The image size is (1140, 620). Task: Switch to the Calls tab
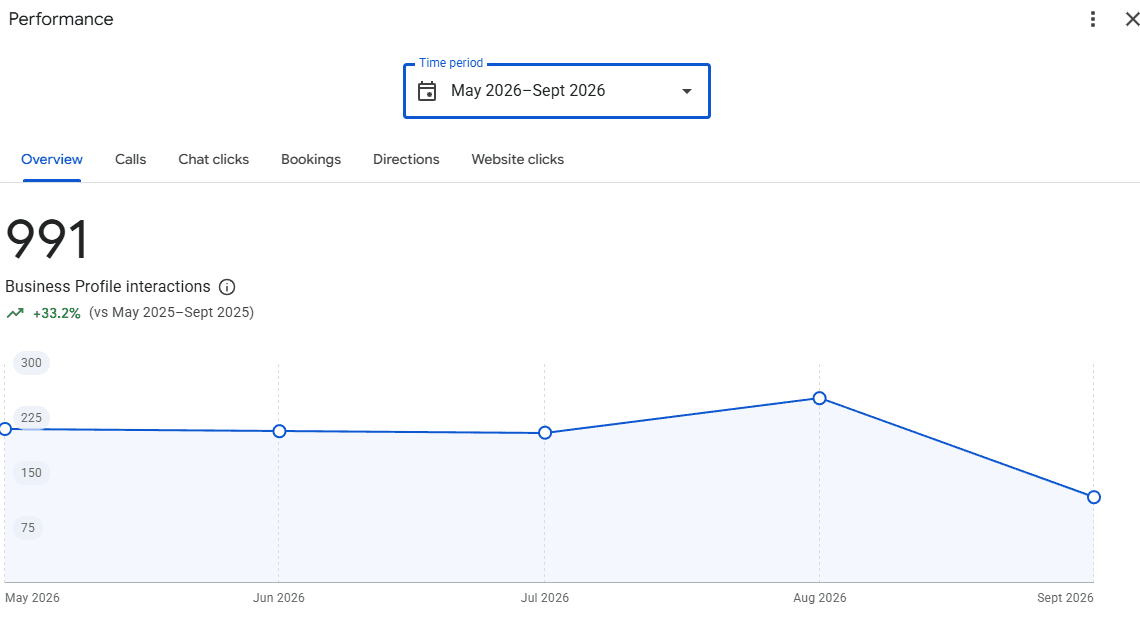pyautogui.click(x=130, y=159)
